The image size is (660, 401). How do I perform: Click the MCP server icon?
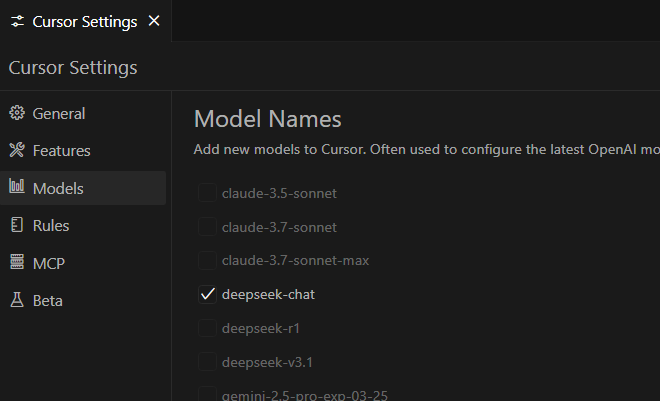coord(17,262)
